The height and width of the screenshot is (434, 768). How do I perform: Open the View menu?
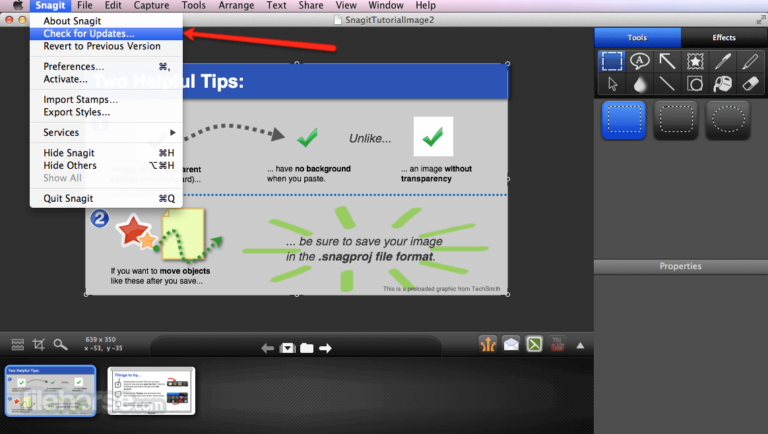[x=346, y=5]
